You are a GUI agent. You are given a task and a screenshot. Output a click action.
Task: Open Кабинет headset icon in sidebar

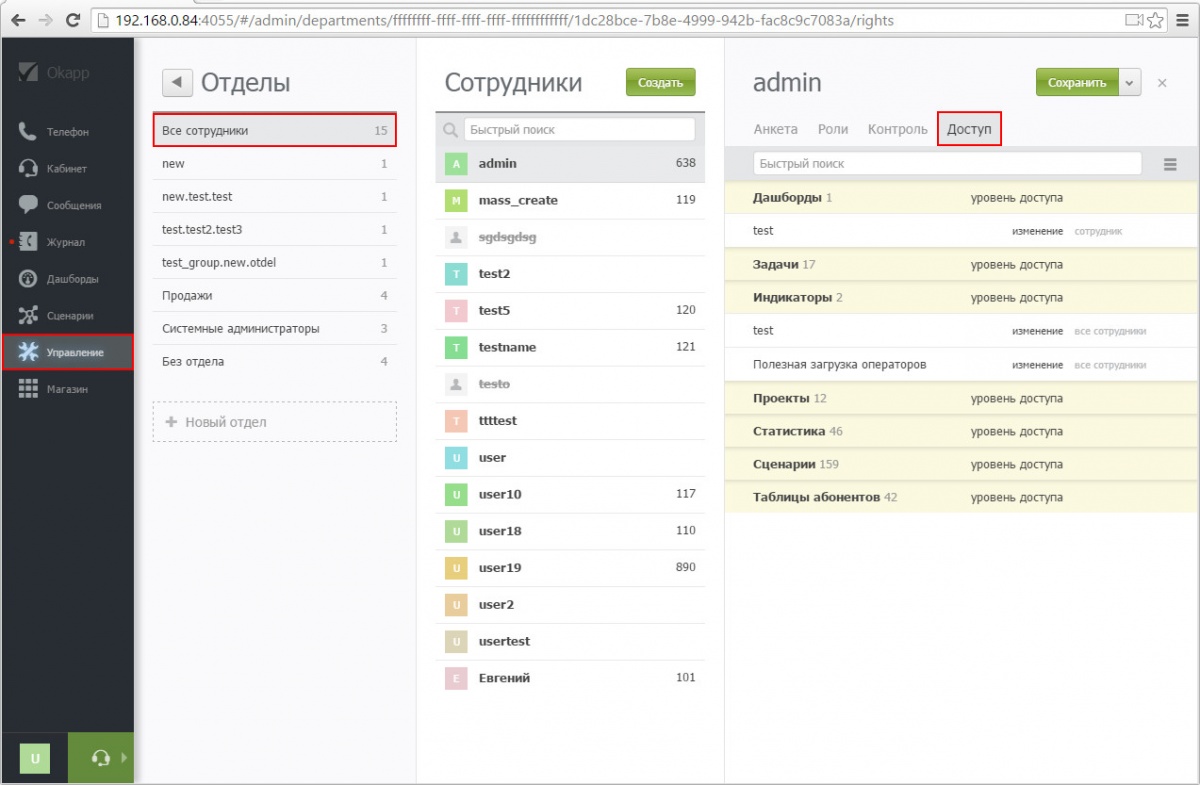(x=28, y=168)
